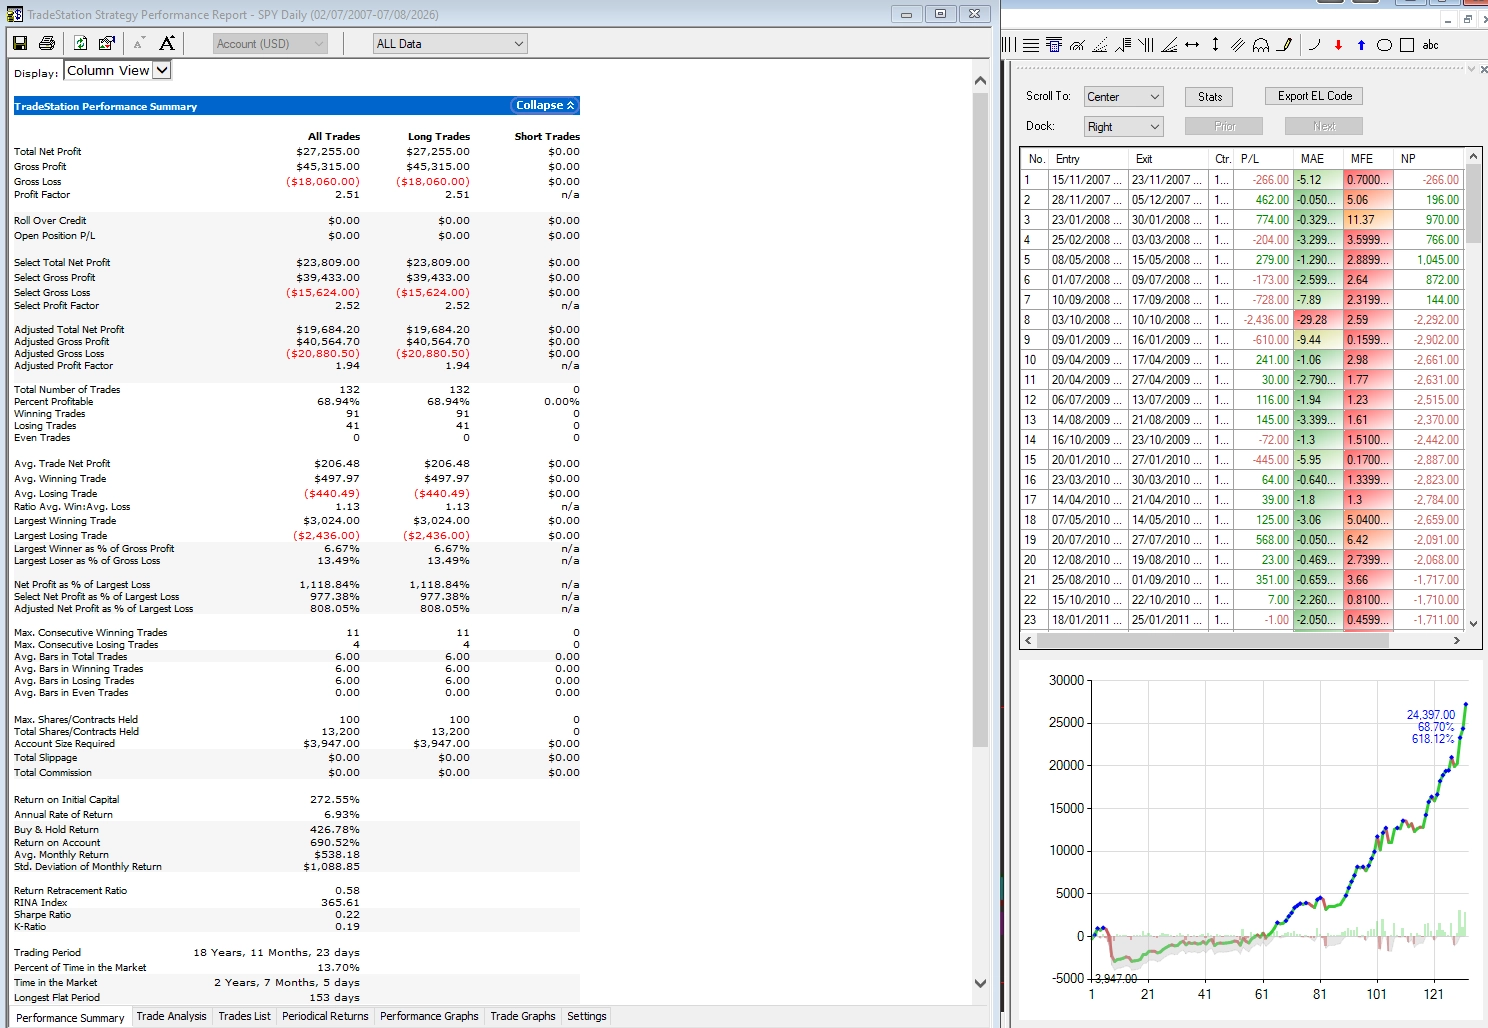
Task: Click the Next button
Action: [1324, 126]
